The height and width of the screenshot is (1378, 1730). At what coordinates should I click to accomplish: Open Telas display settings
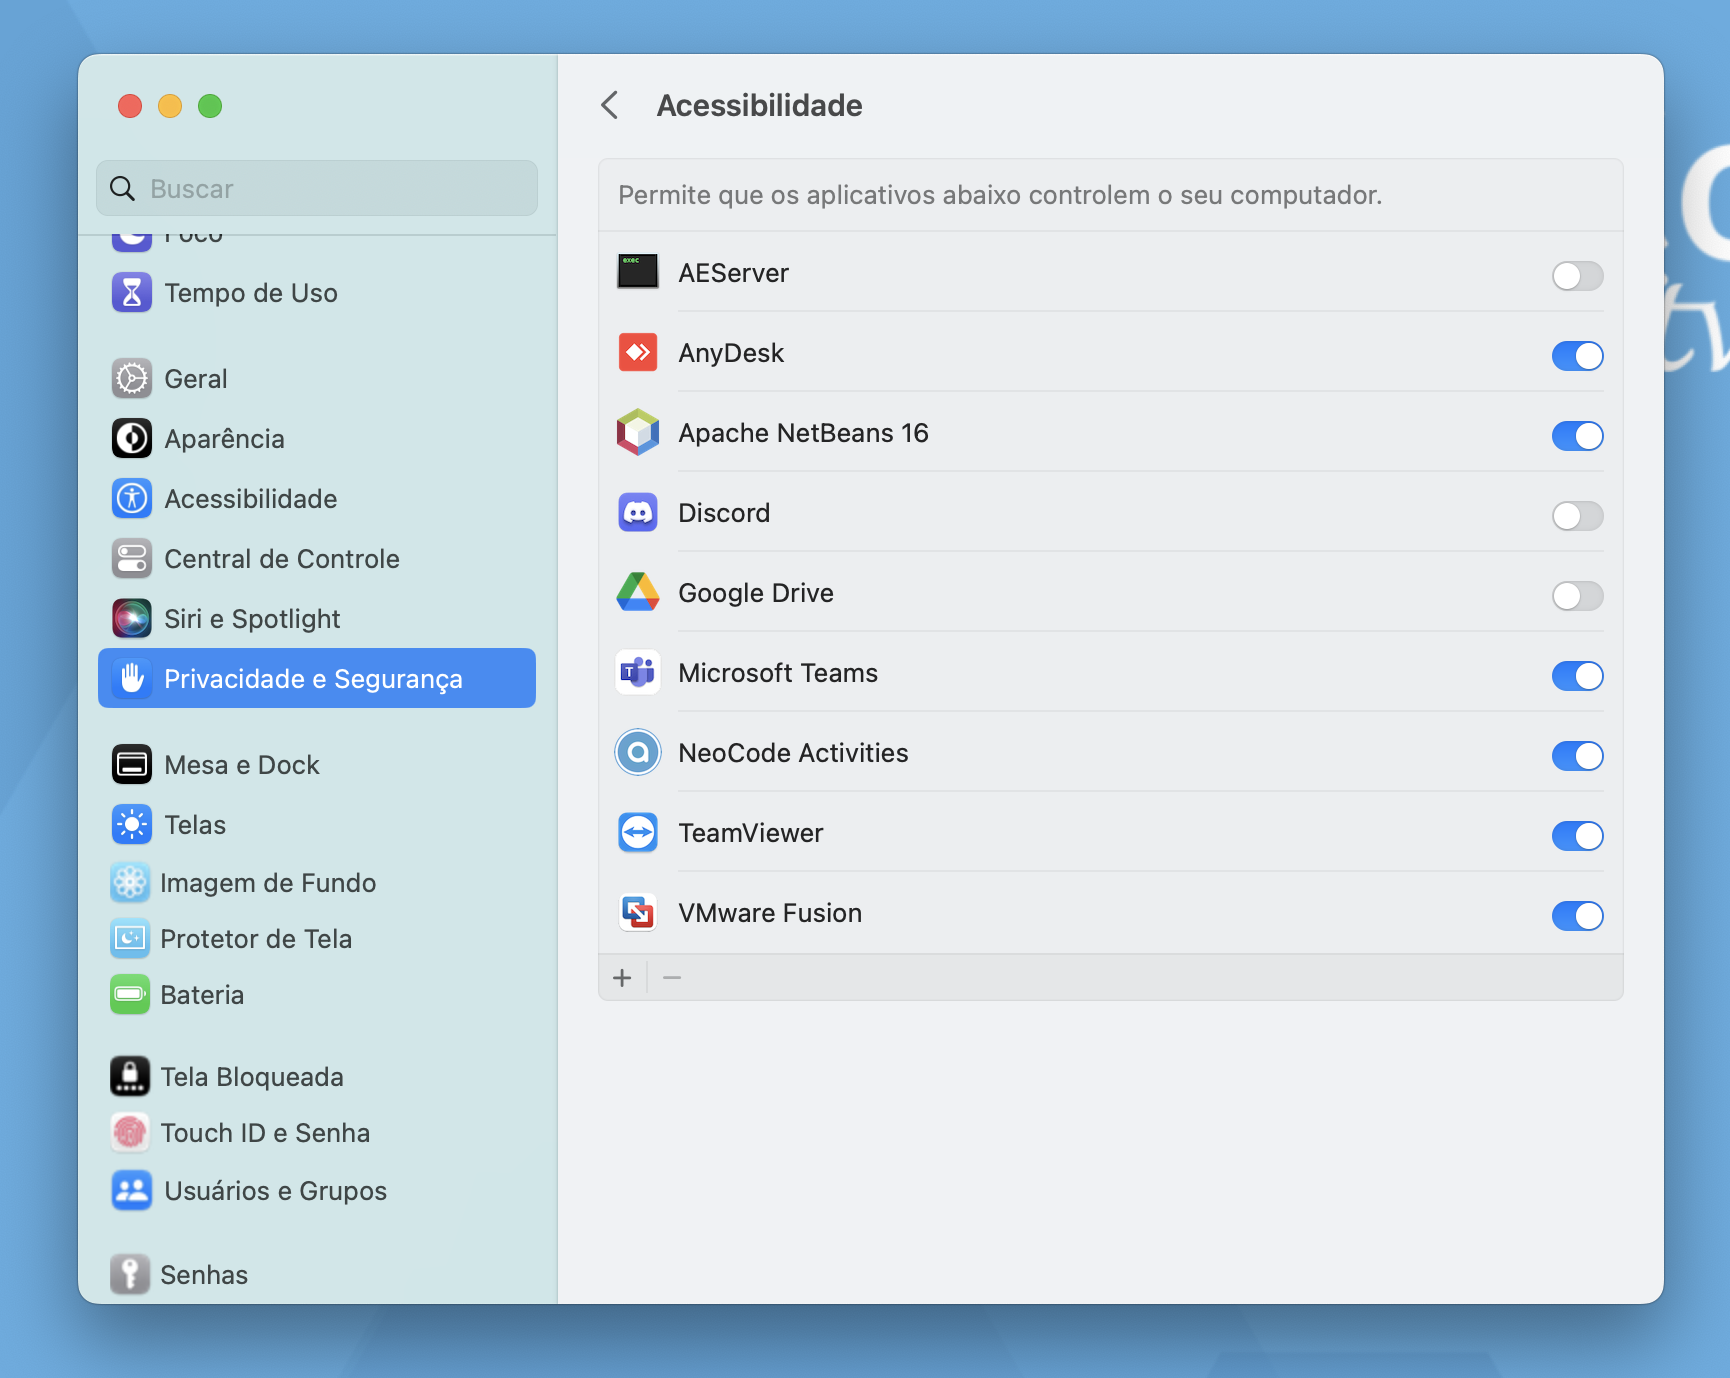[x=317, y=824]
